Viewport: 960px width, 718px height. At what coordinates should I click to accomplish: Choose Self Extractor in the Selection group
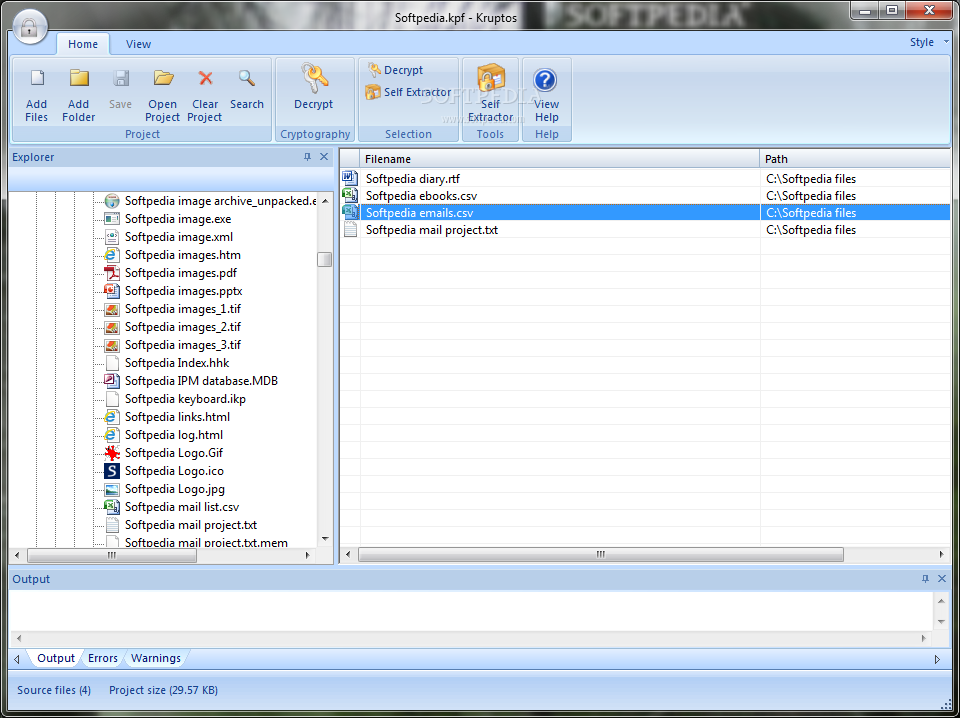point(408,92)
